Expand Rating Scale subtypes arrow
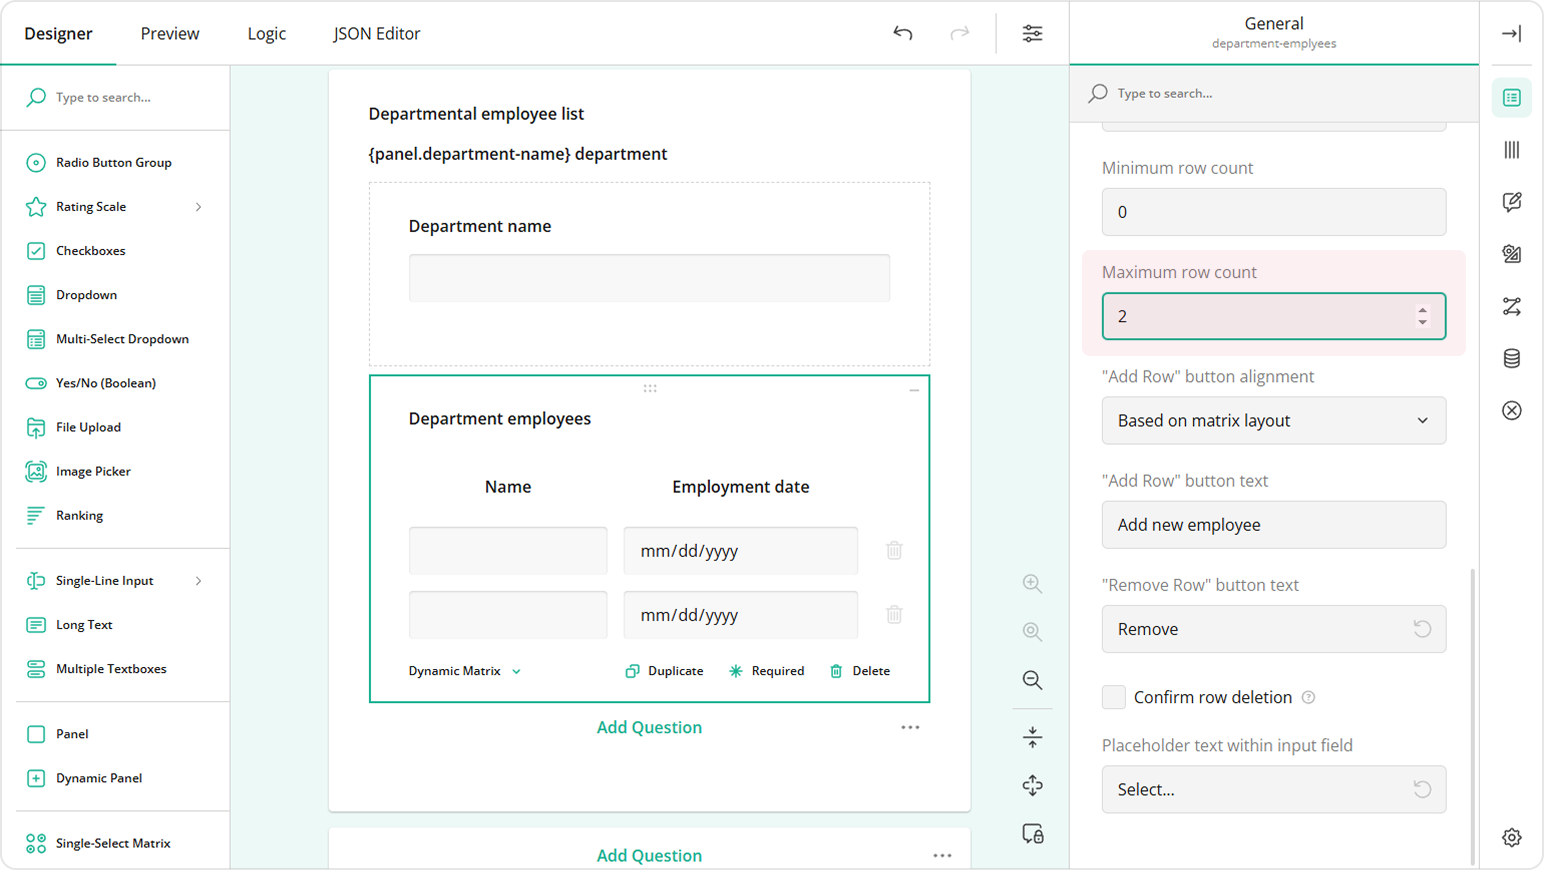 [x=198, y=207]
